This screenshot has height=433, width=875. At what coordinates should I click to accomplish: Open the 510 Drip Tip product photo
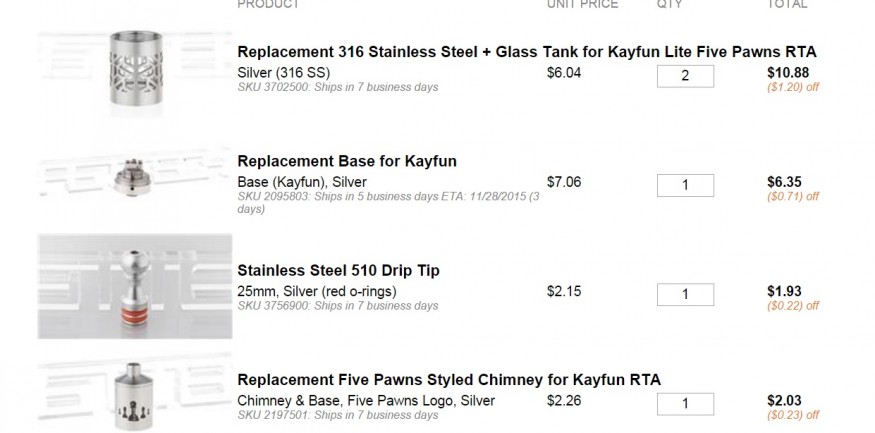tap(135, 286)
